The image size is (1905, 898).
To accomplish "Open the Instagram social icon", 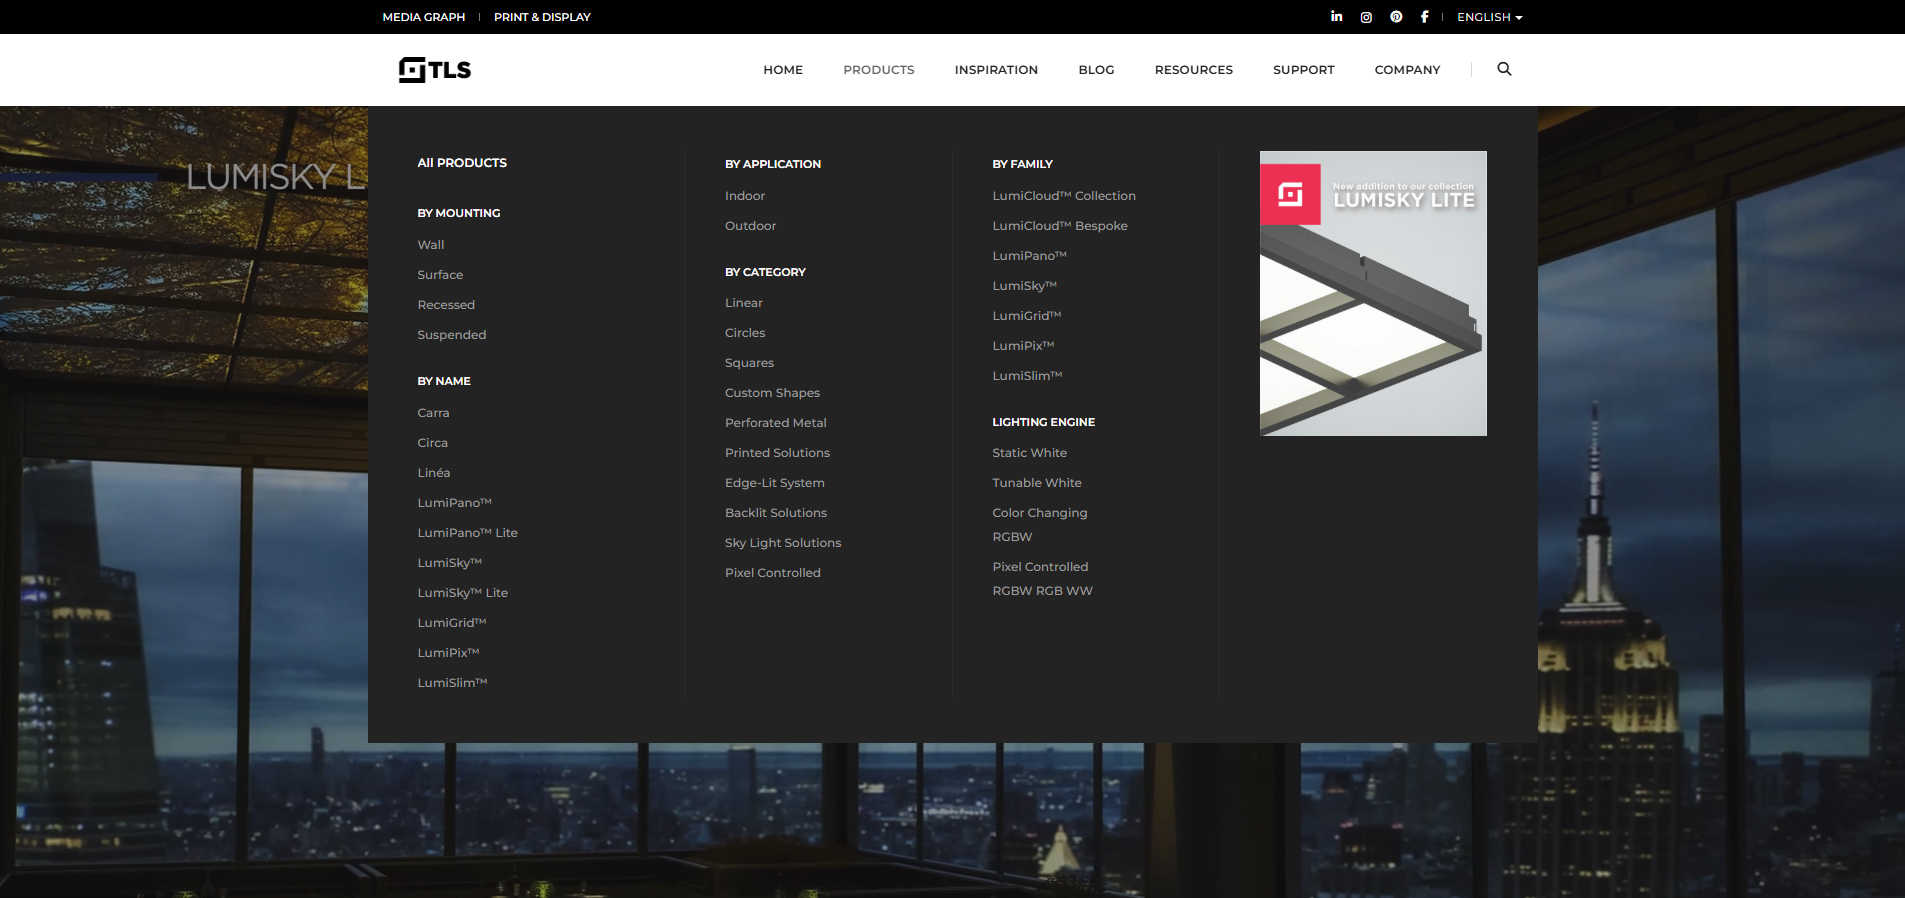I will (1366, 17).
